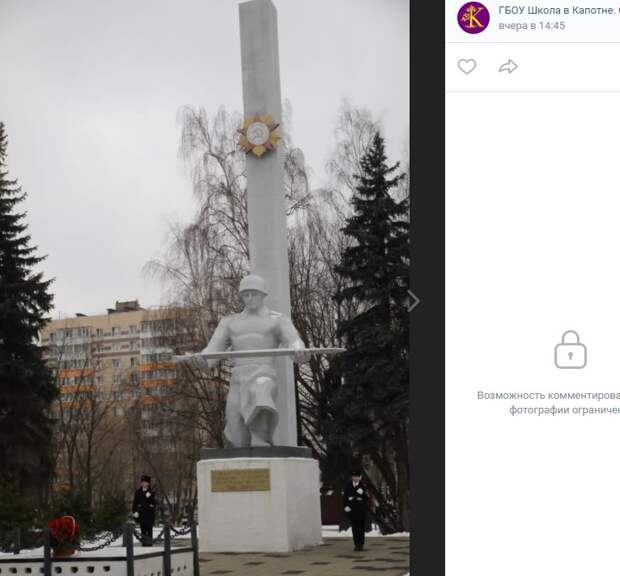Image resolution: width=620 pixels, height=576 pixels.
Task: Click the rifle held by the statue
Action: point(259,354)
